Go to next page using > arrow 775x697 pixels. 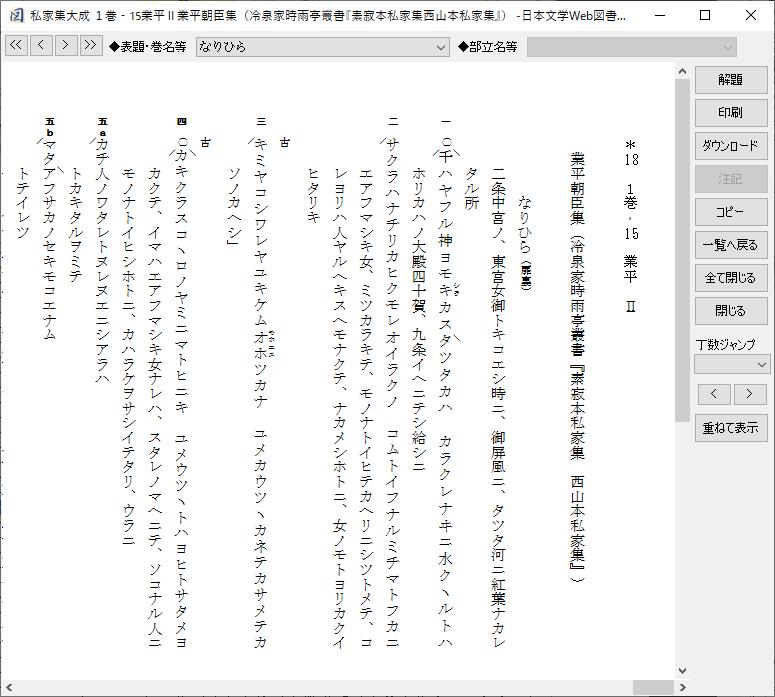click(66, 45)
